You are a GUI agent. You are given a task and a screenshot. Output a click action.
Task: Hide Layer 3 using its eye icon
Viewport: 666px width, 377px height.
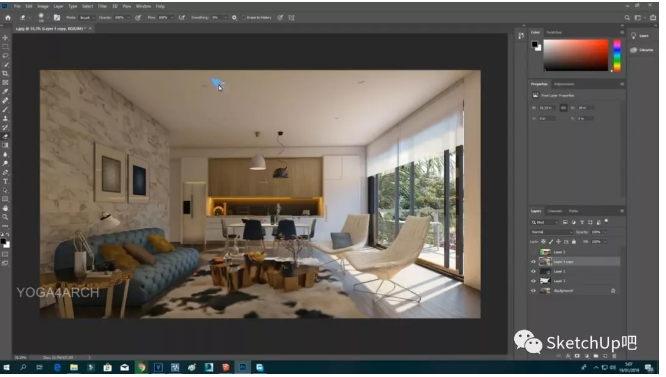point(533,281)
